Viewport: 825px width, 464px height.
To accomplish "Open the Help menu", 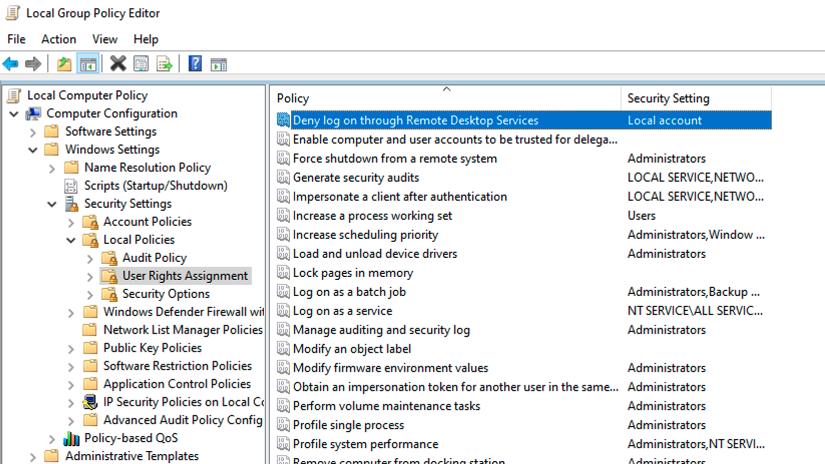I will pos(146,39).
